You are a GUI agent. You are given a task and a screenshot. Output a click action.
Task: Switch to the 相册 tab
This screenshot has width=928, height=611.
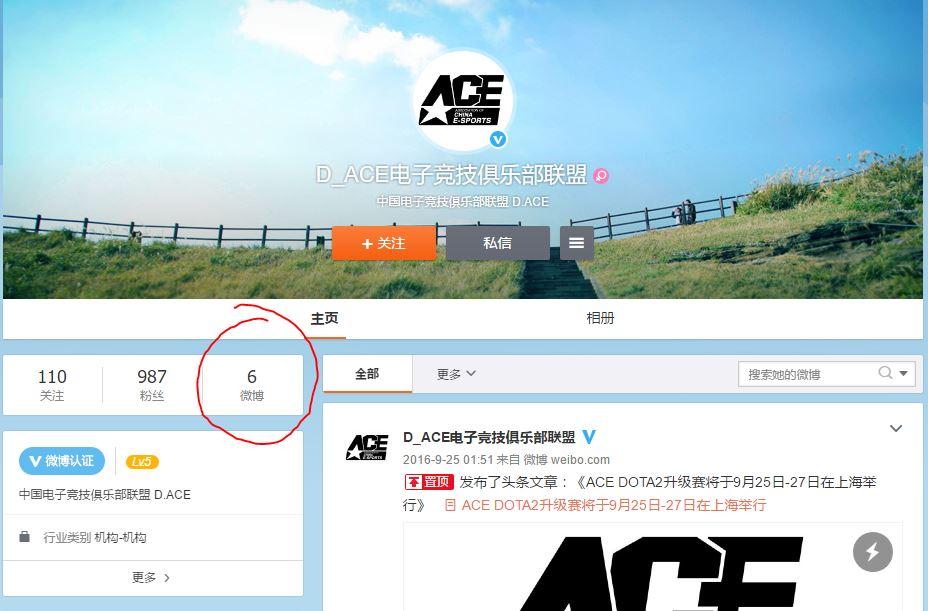(x=599, y=317)
